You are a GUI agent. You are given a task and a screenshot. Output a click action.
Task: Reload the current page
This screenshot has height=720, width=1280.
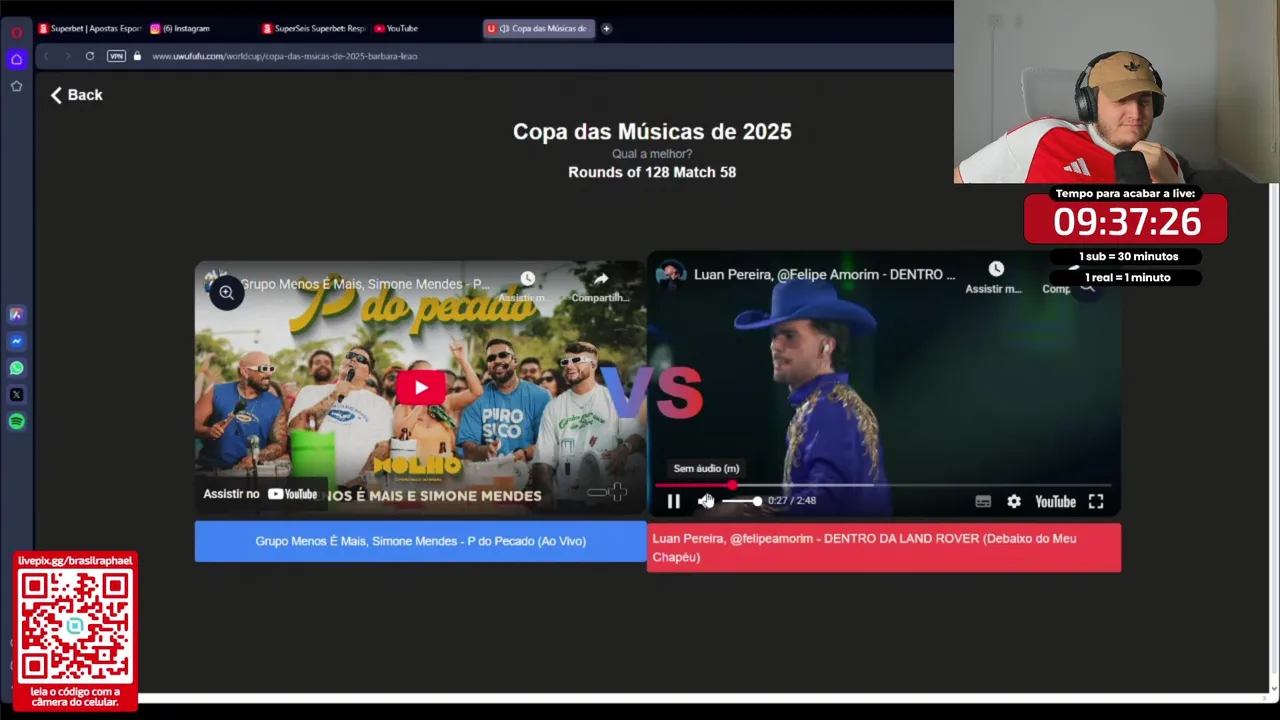coord(90,56)
